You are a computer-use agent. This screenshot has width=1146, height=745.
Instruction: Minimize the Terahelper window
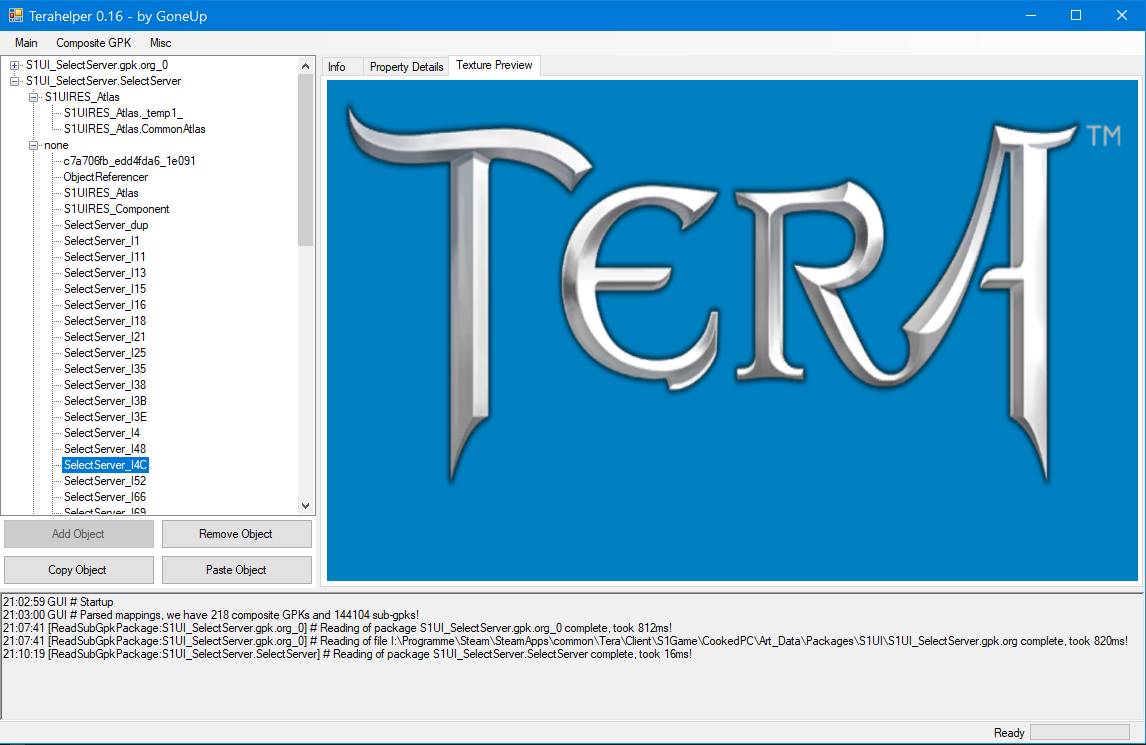[x=1031, y=15]
